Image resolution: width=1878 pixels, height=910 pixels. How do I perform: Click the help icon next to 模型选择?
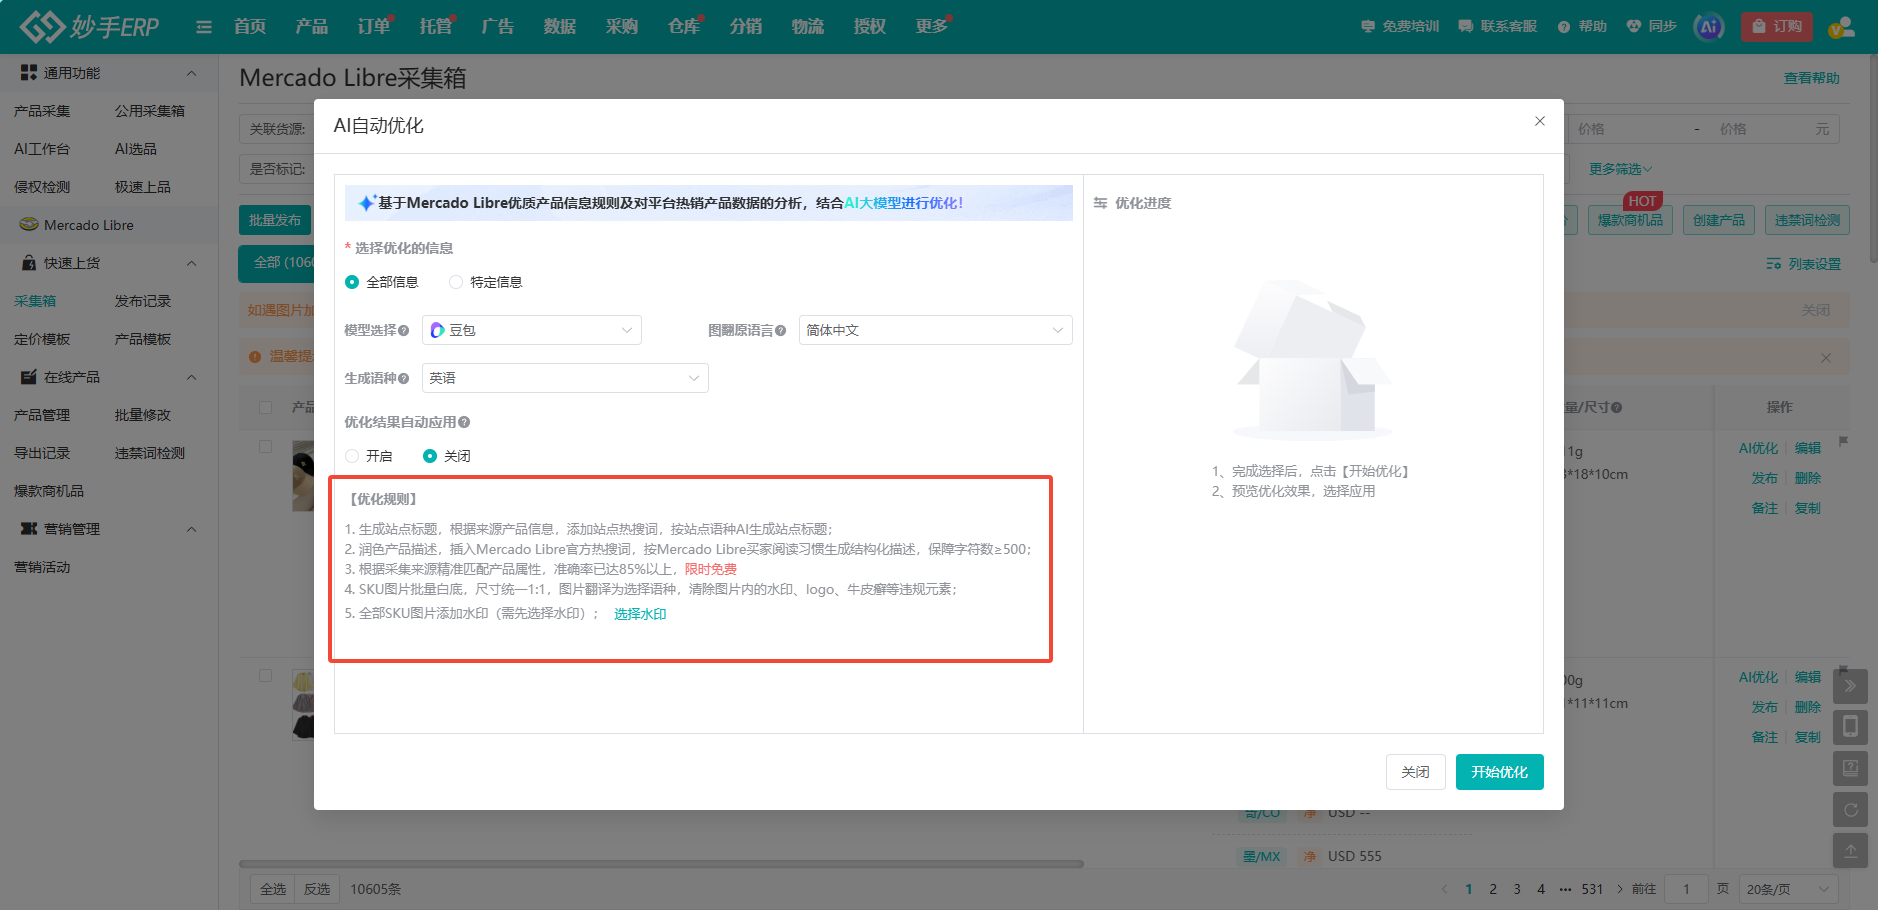coord(404,330)
